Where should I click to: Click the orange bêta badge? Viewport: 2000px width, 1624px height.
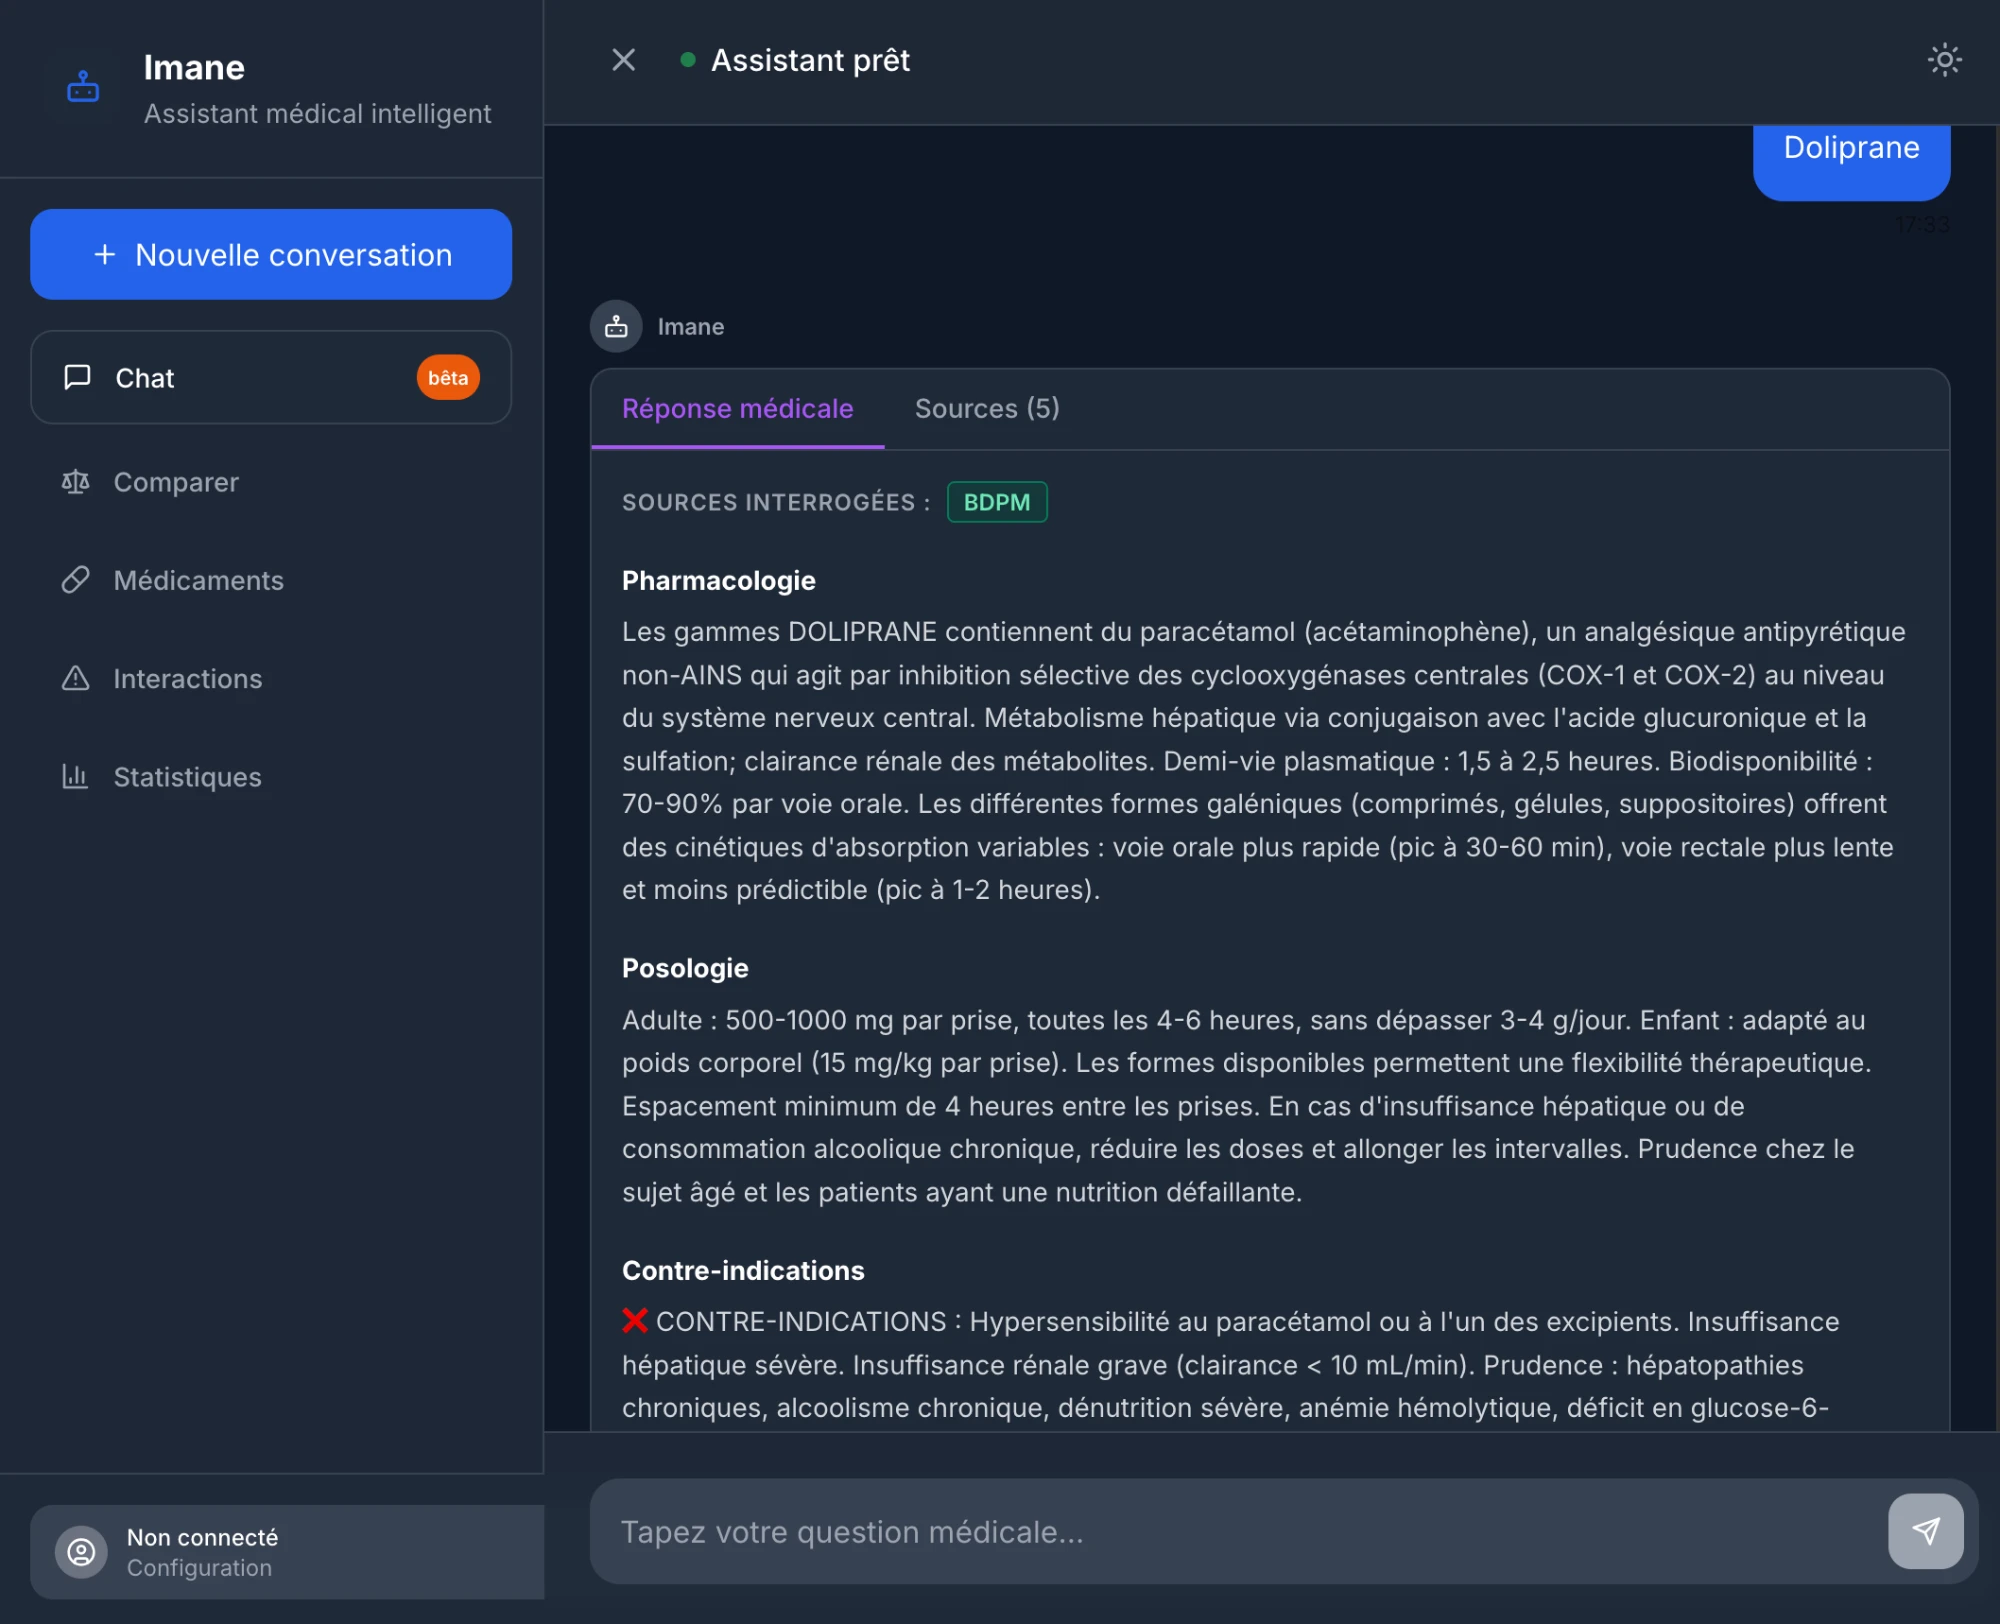[x=448, y=377]
